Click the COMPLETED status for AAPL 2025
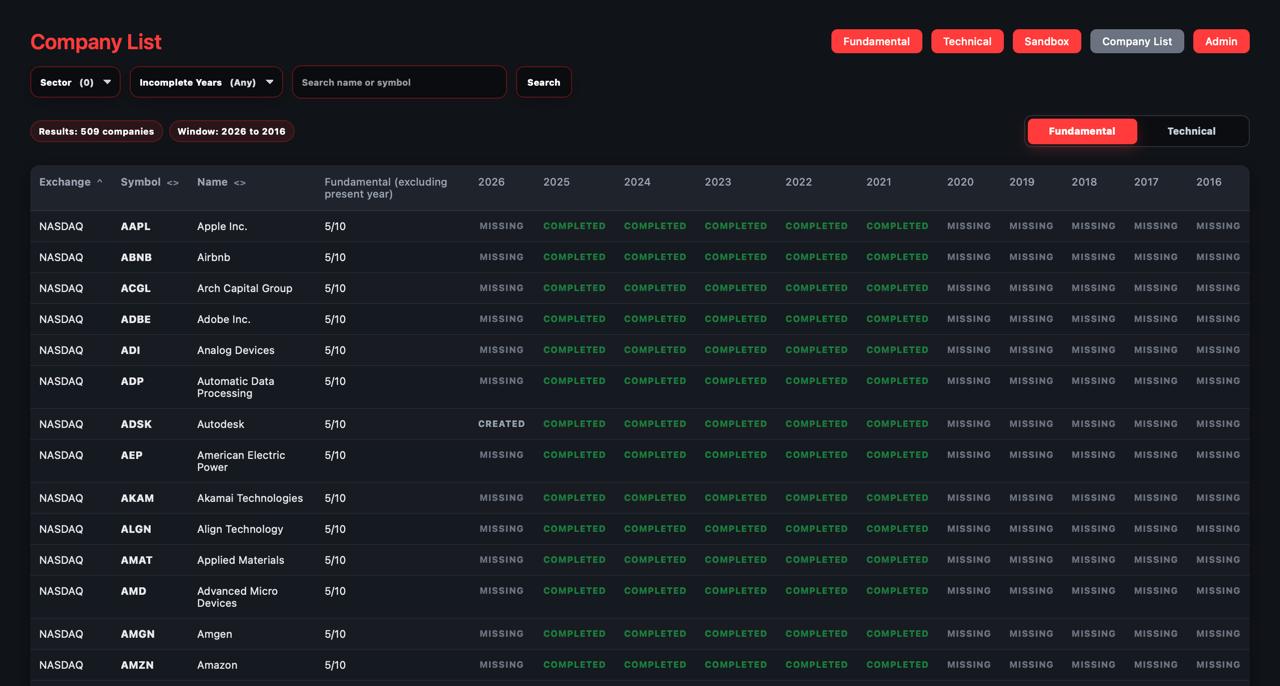The image size is (1280, 686). 574,226
